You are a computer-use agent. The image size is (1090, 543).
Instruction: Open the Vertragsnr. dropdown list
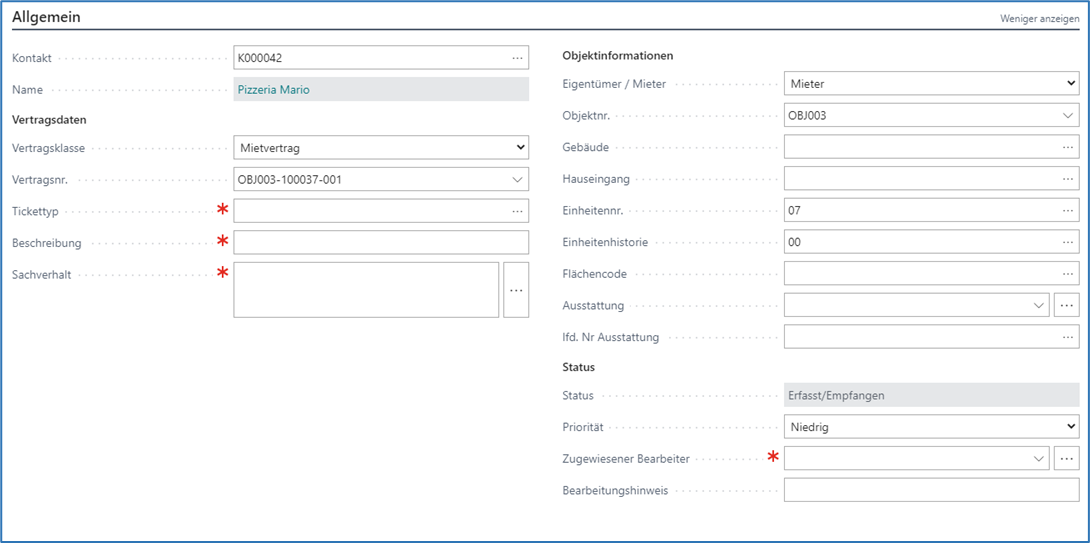[517, 180]
